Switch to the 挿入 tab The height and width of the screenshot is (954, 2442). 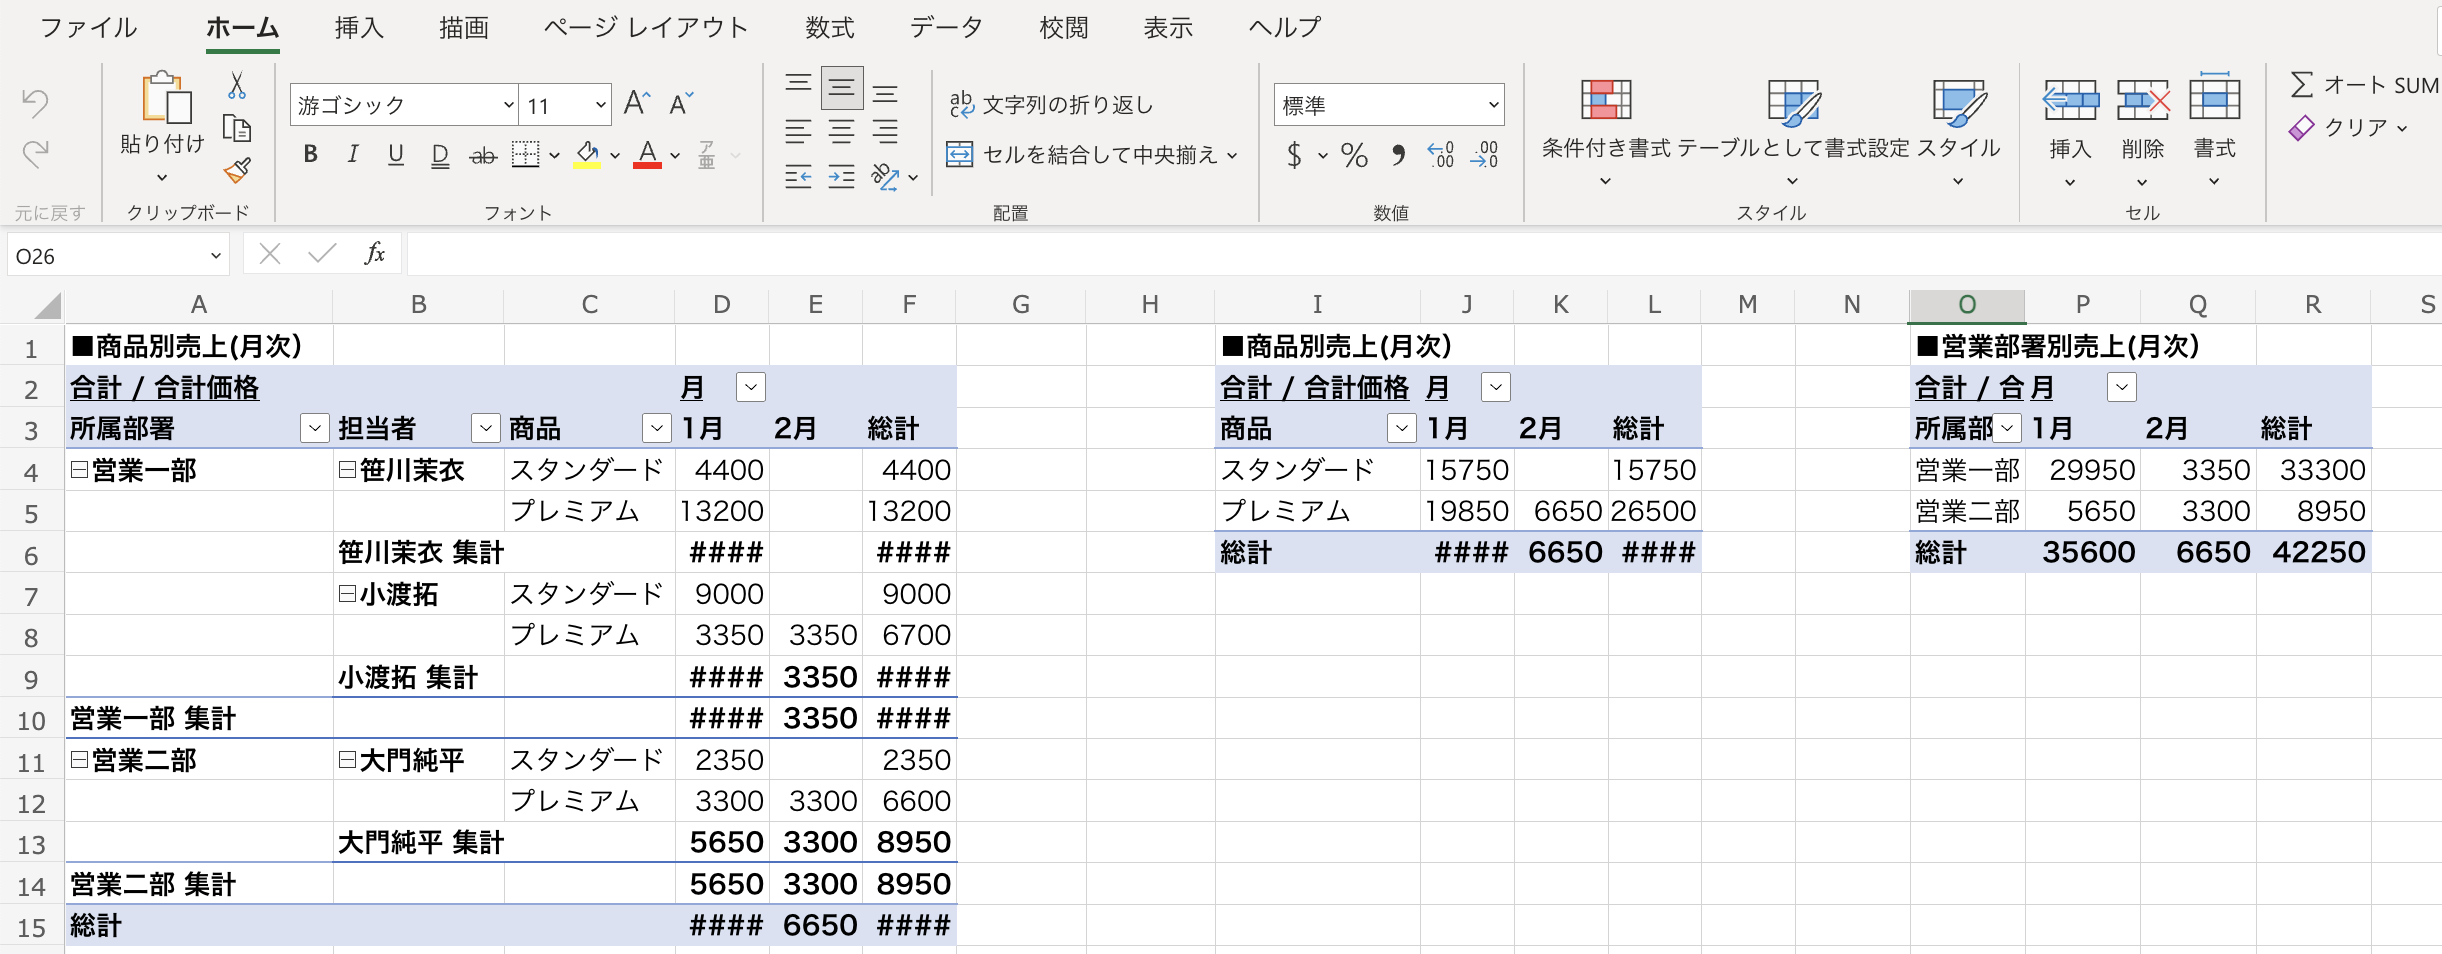359,27
